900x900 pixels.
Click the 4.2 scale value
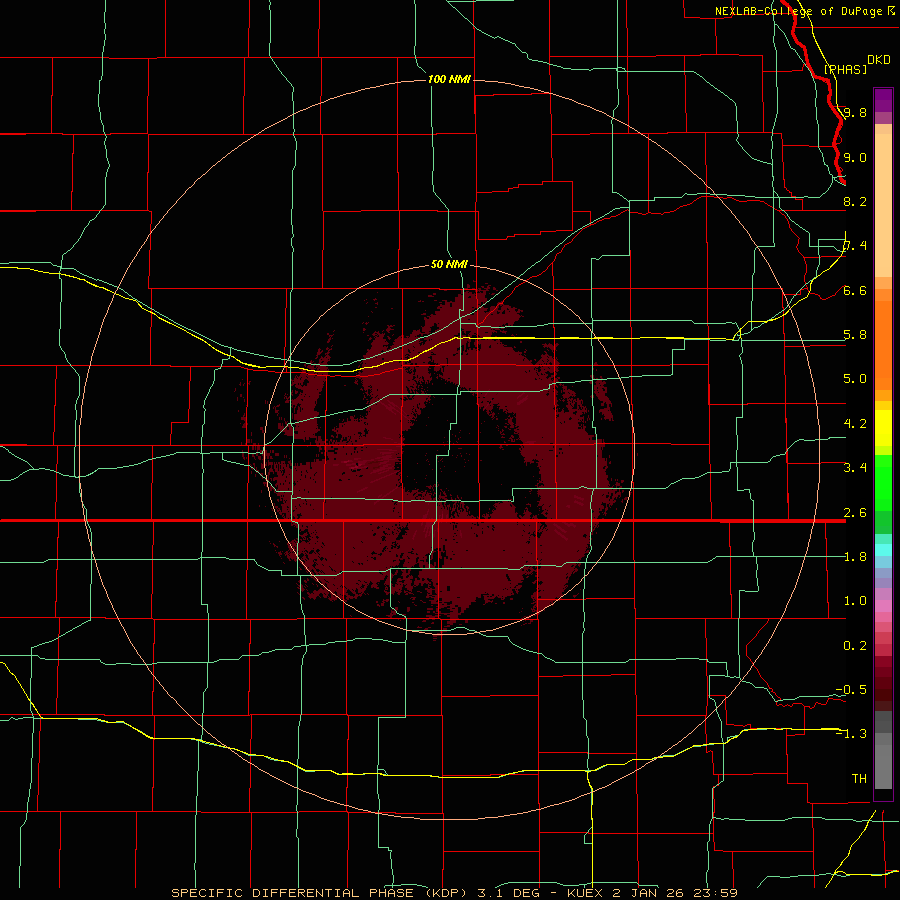click(x=855, y=424)
